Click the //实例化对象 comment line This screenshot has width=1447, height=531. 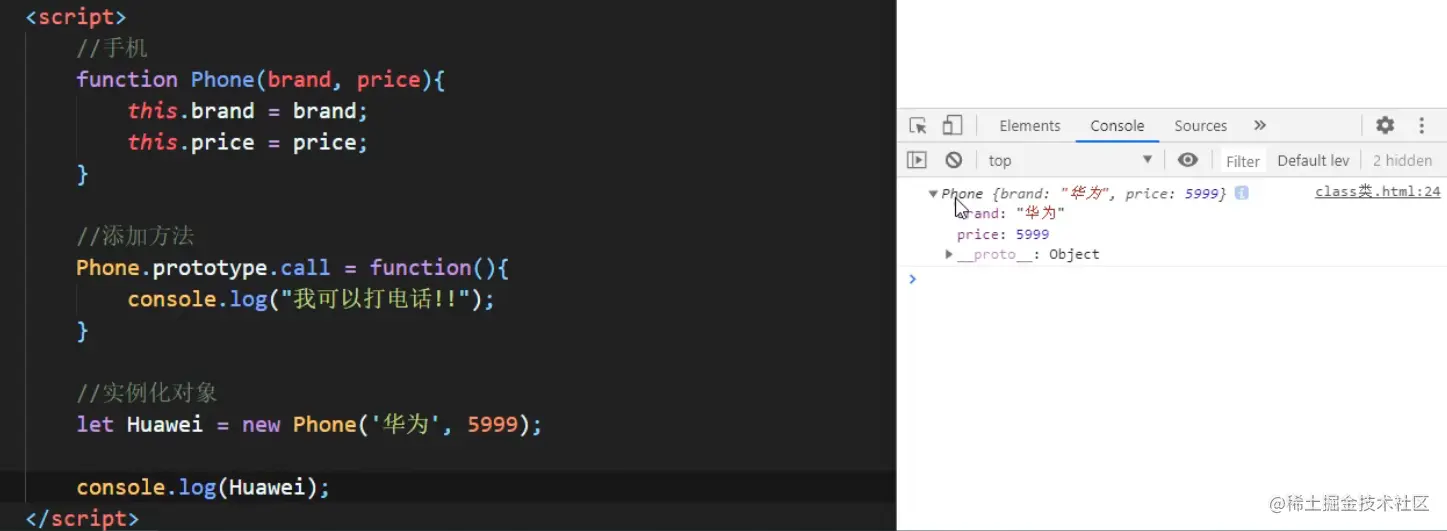(x=146, y=392)
